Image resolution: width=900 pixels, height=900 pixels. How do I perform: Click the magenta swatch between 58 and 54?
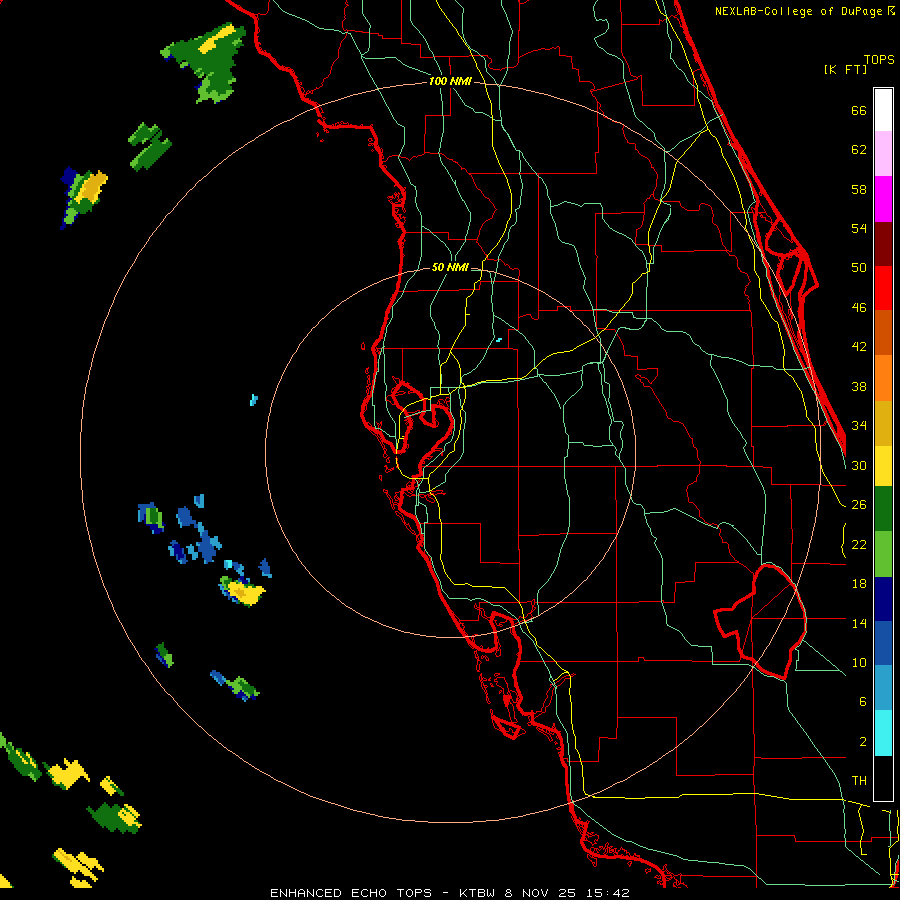click(x=883, y=199)
